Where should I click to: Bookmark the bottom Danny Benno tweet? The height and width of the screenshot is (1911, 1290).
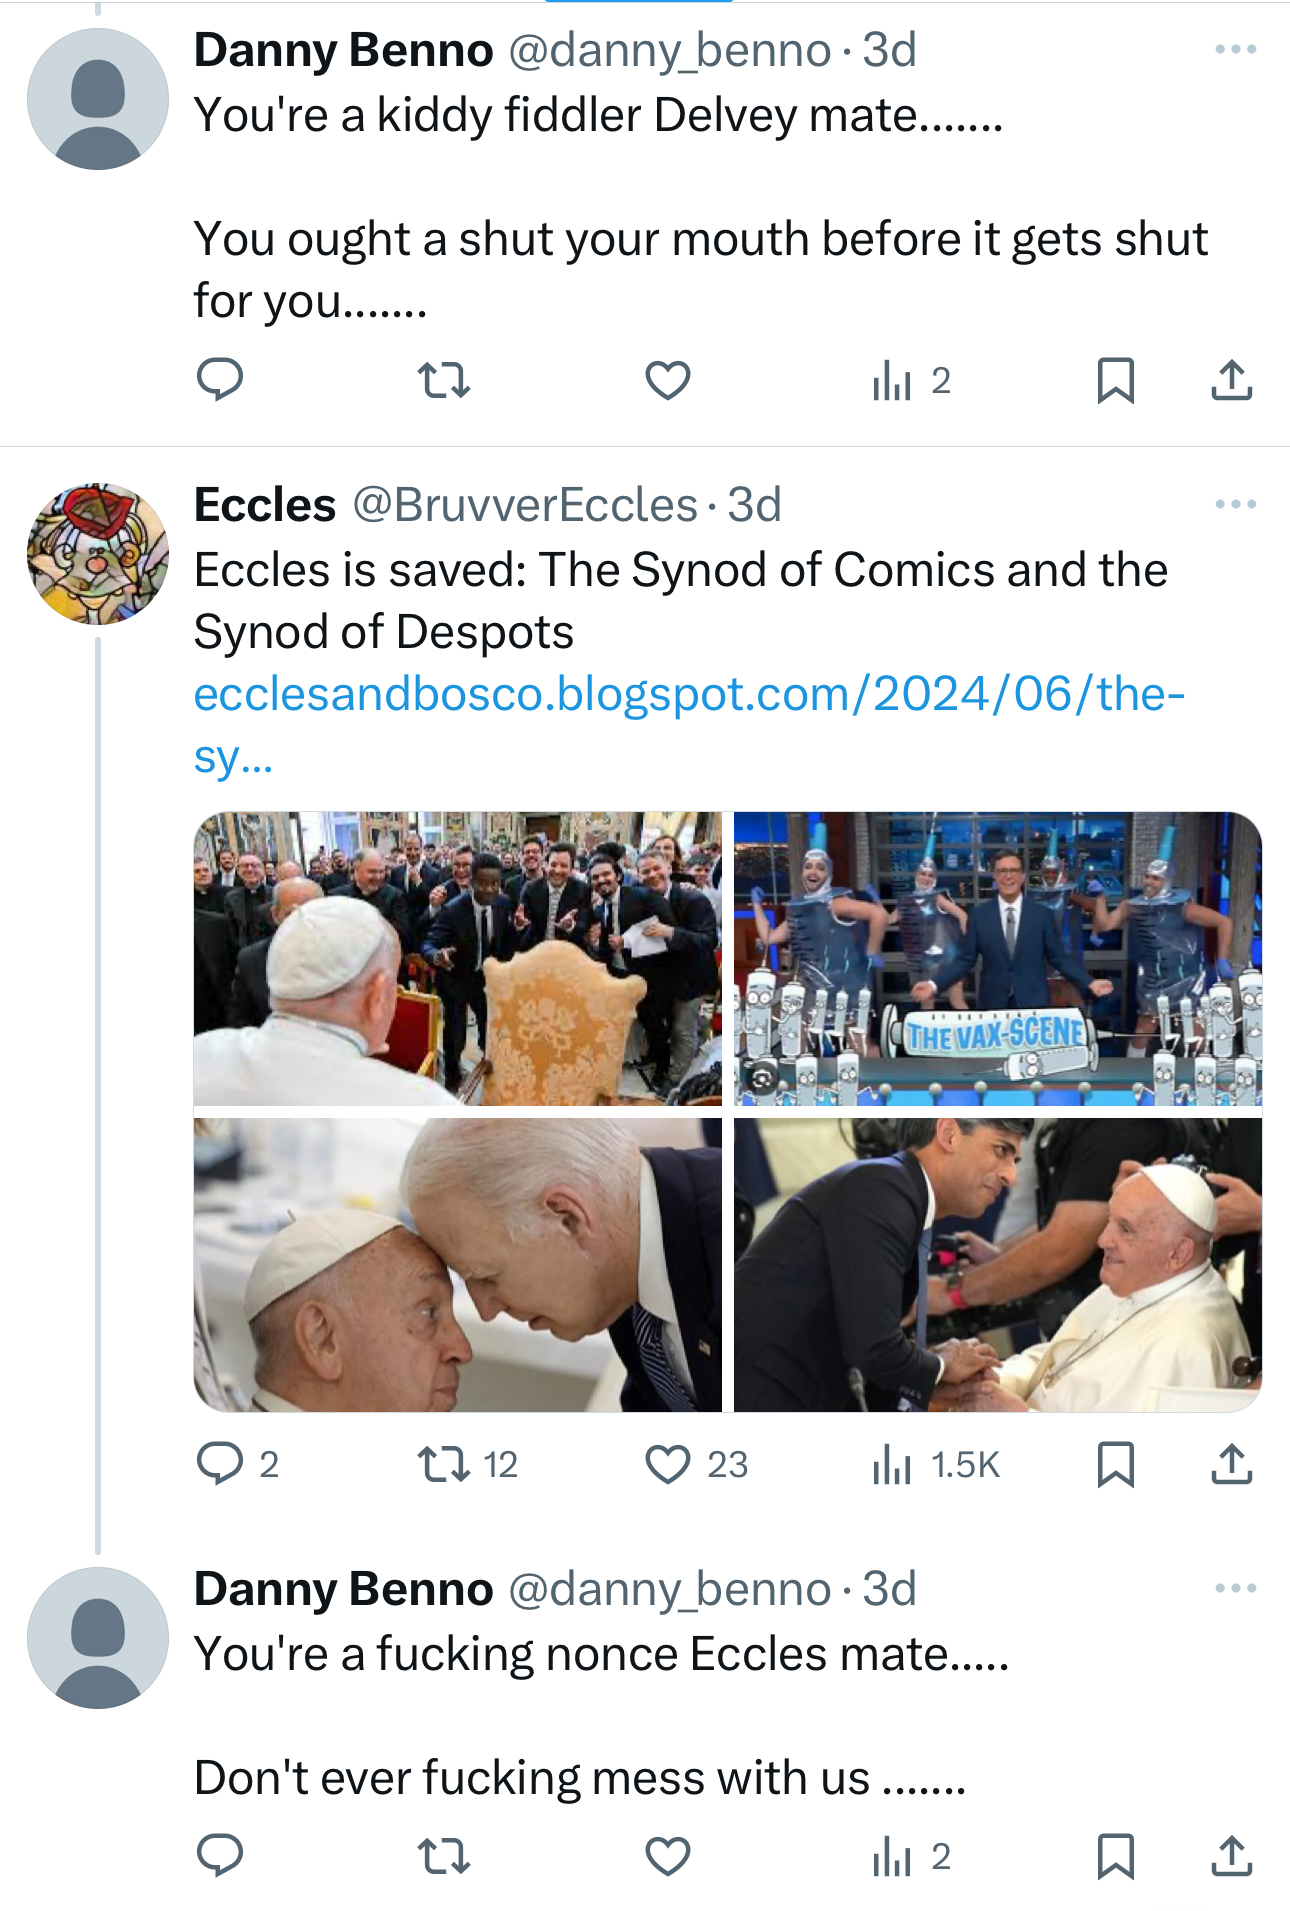pos(1115,1856)
